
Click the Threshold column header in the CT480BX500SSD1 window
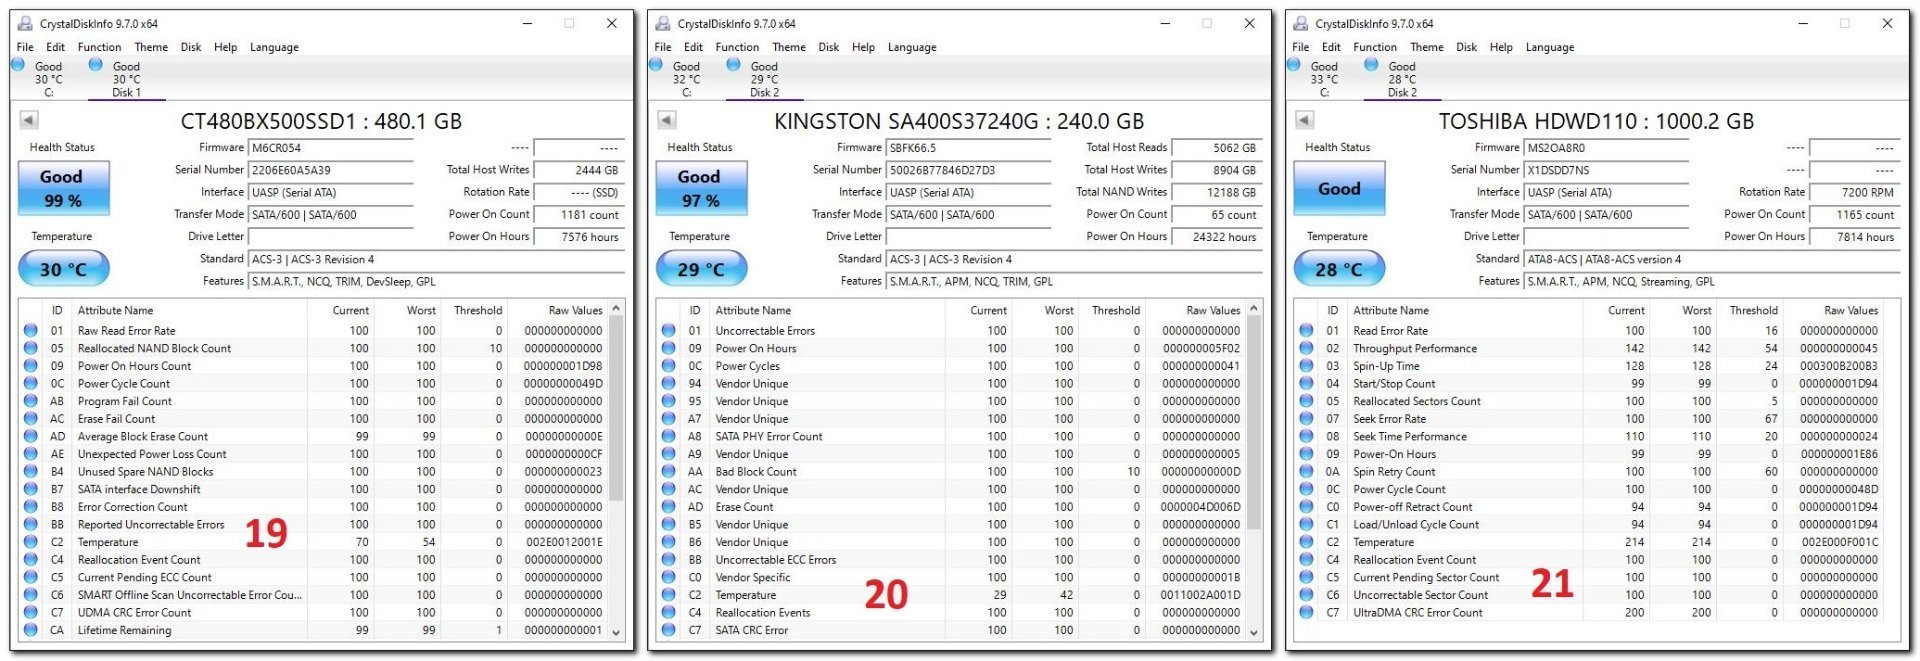[478, 311]
